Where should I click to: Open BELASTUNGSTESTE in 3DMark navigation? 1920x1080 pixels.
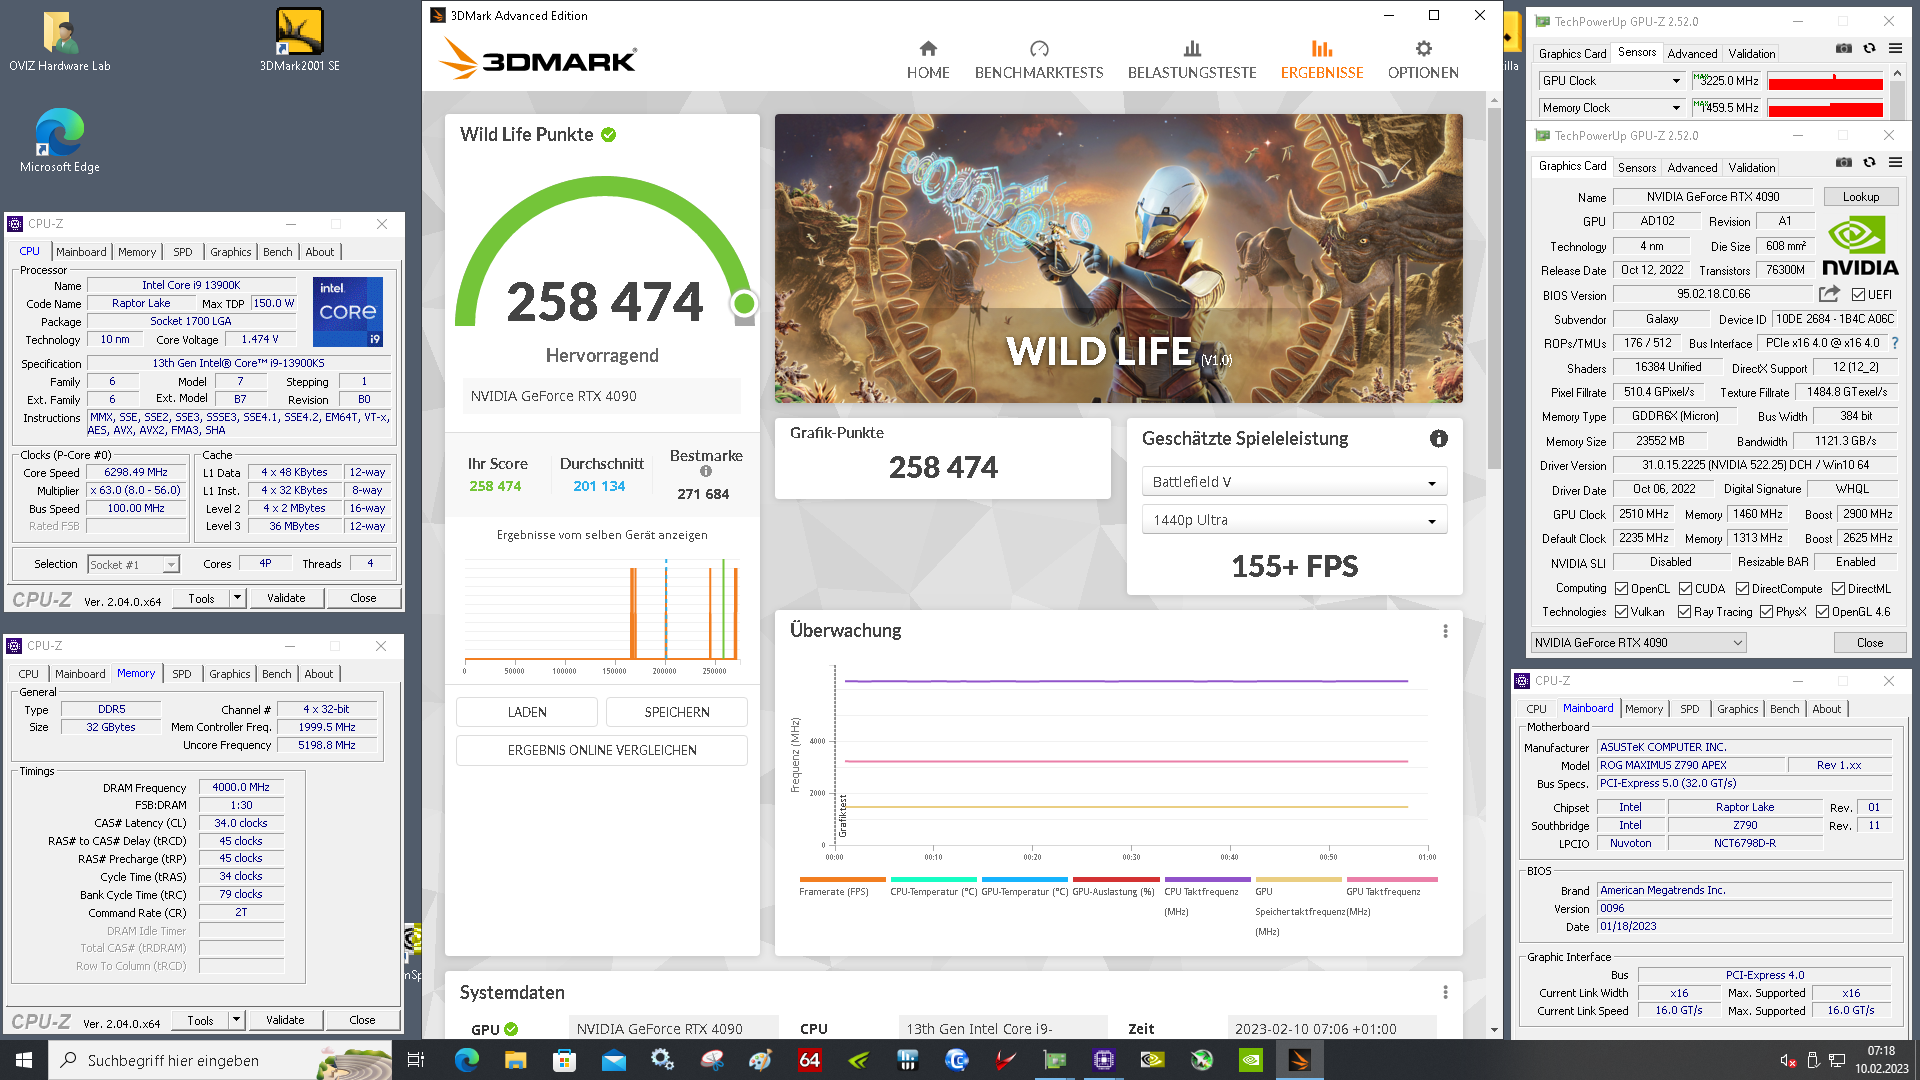1192,60
